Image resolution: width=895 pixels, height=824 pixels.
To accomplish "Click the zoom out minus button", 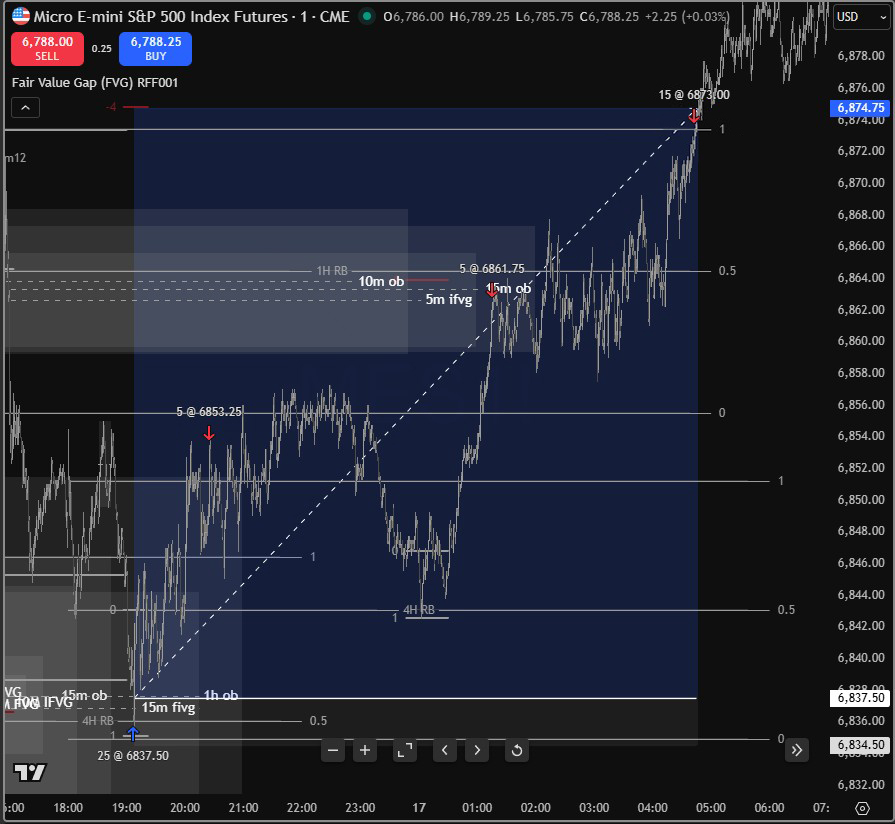I will (333, 750).
